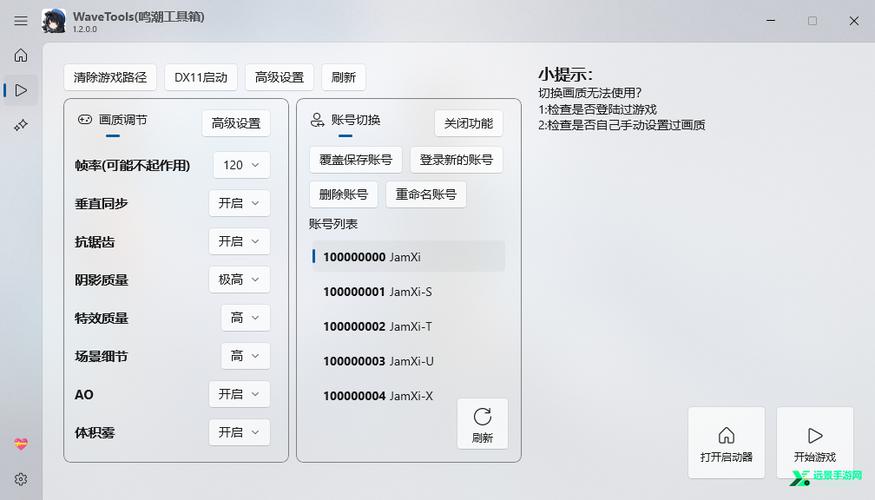Click the 帧率(可能不起作用) label
This screenshot has width=875, height=500.
coord(132,165)
